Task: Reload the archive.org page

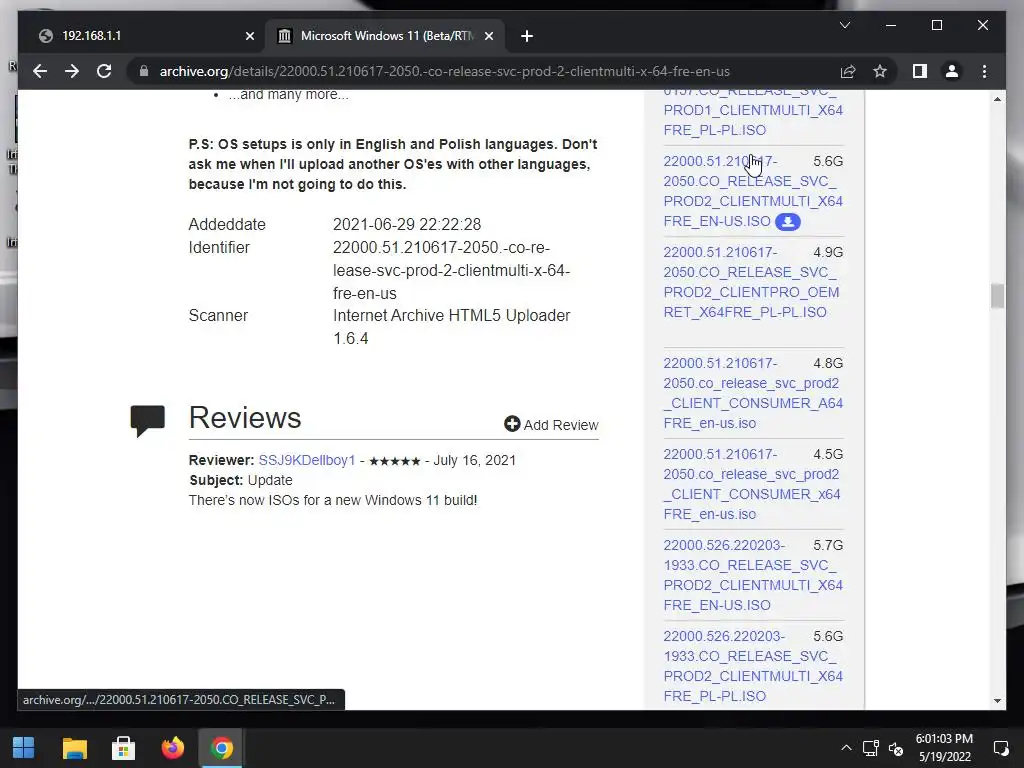Action: 104,71
